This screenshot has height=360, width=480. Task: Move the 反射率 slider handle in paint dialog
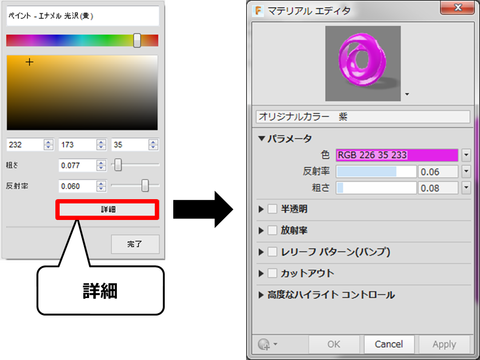click(x=145, y=185)
